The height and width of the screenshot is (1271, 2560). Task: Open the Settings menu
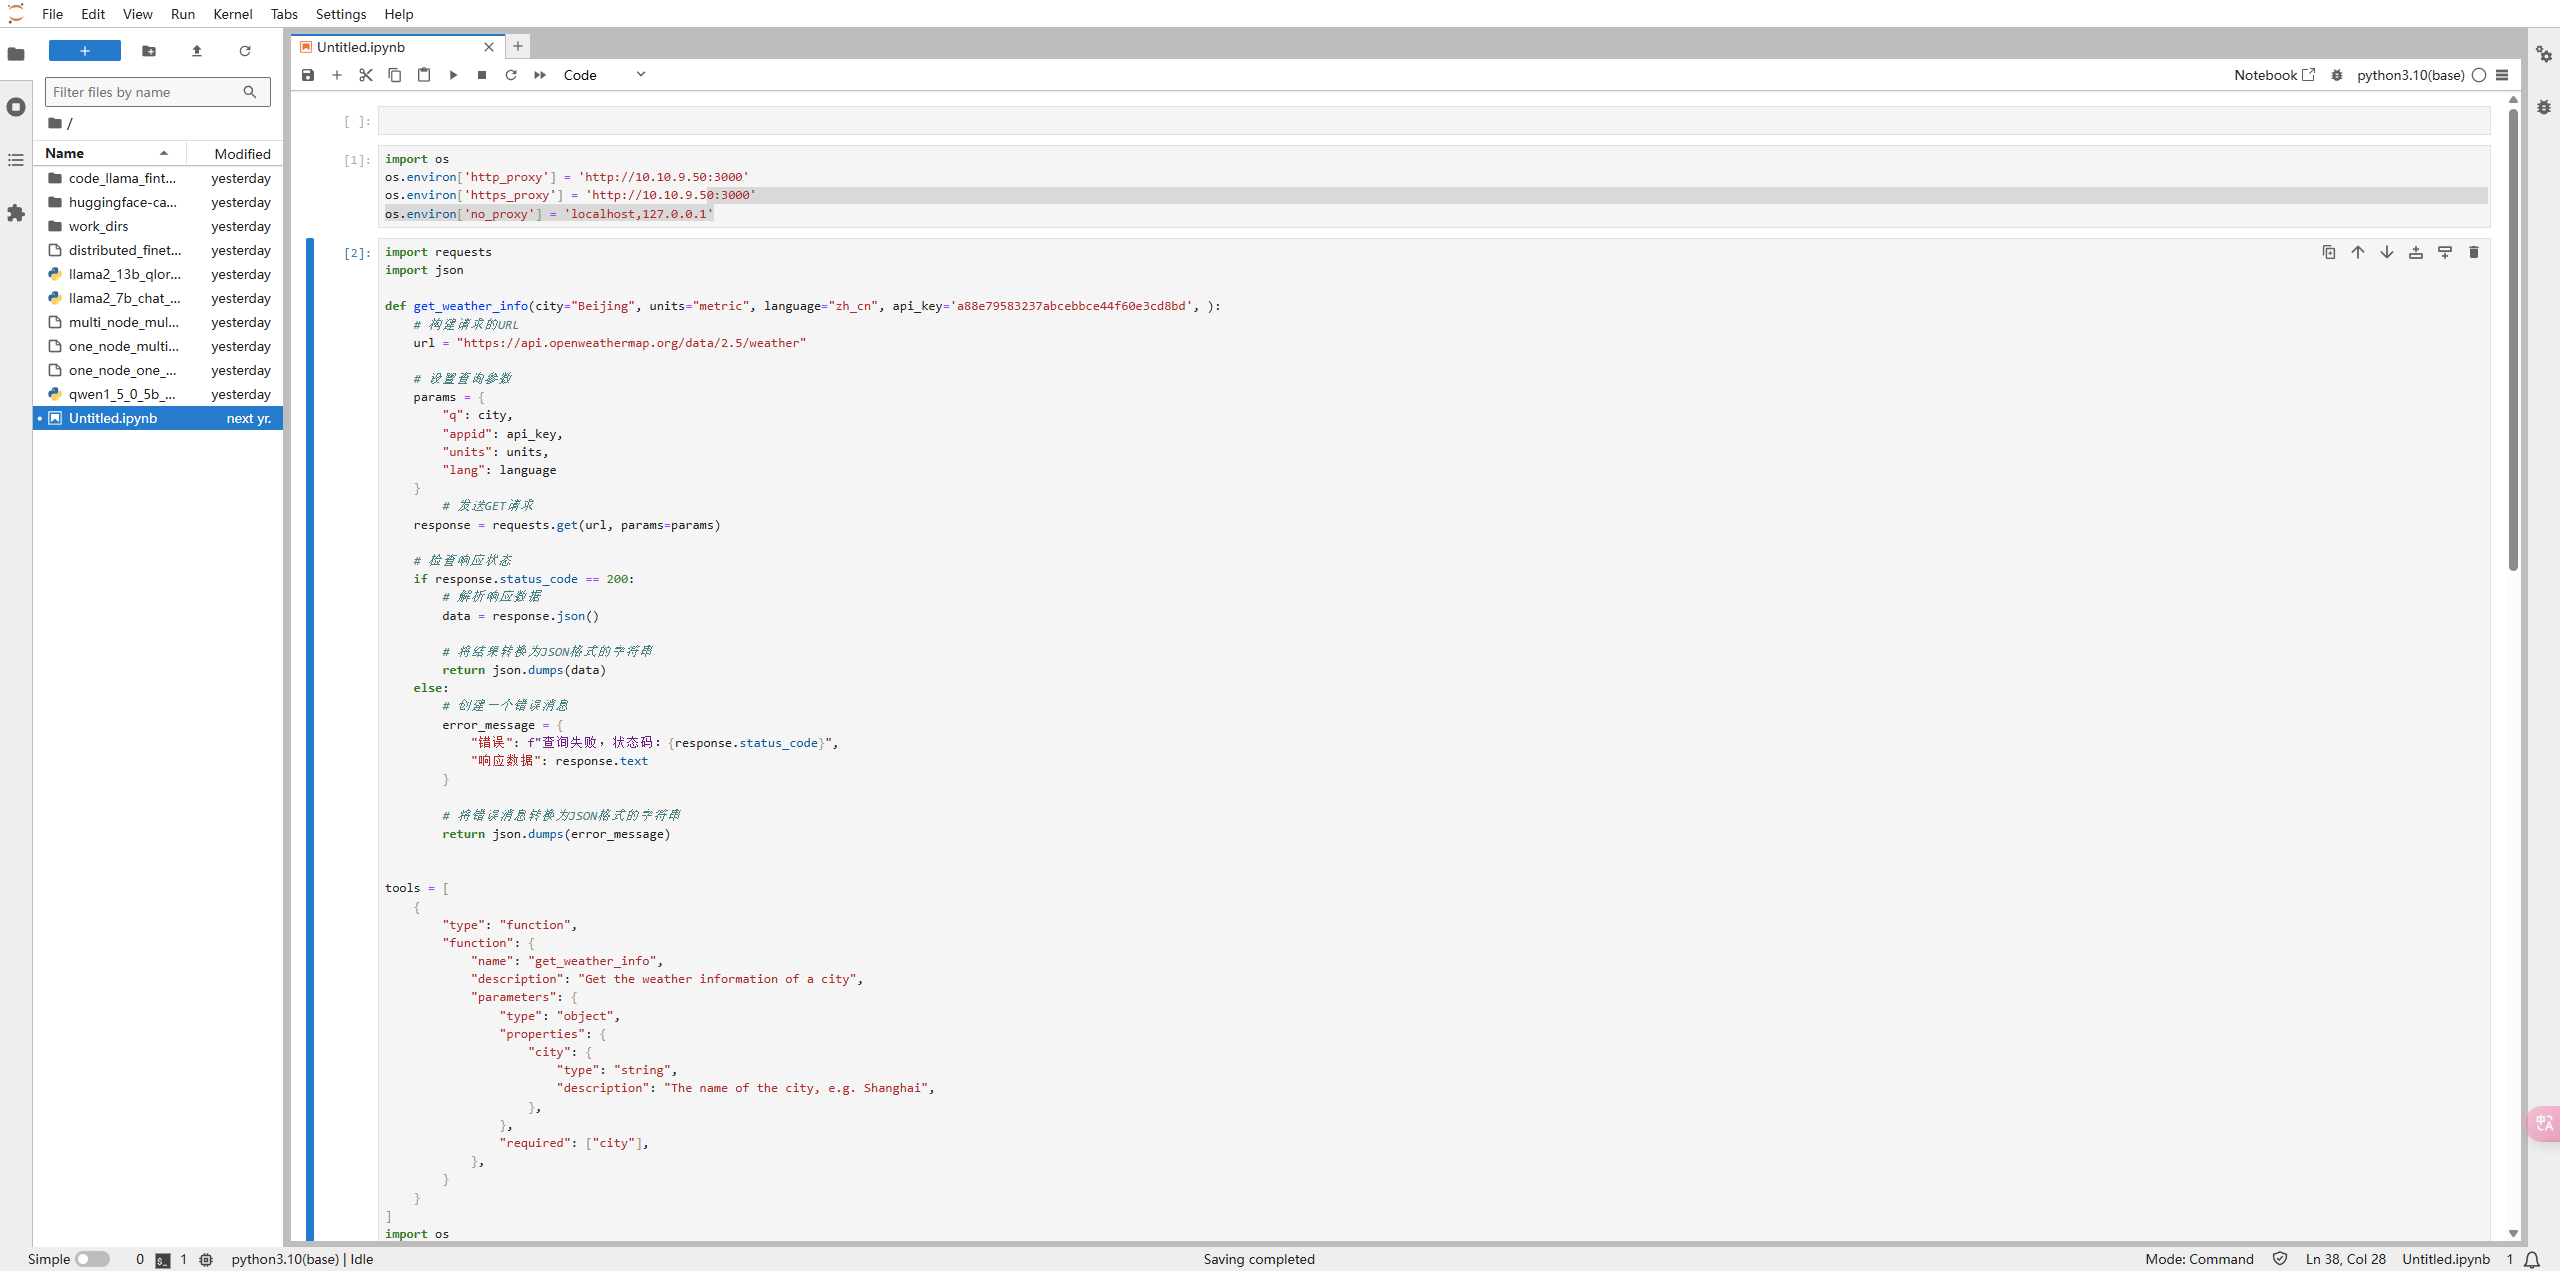tap(340, 14)
